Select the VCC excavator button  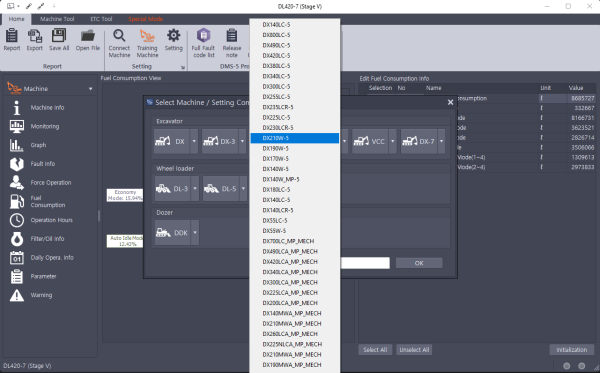pyautogui.click(x=370, y=141)
